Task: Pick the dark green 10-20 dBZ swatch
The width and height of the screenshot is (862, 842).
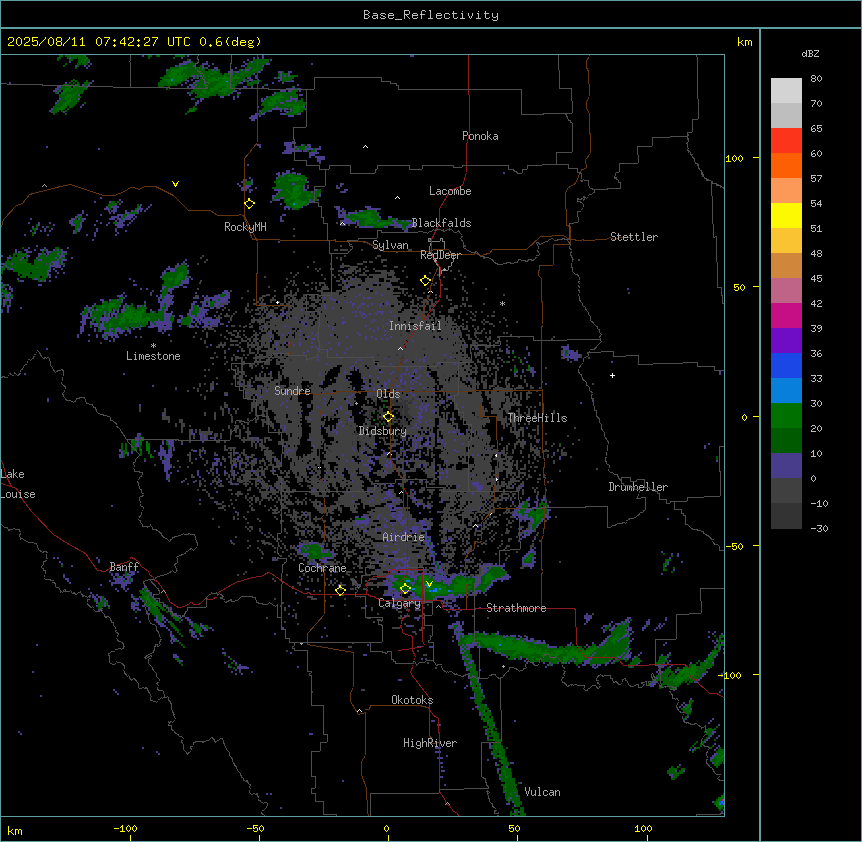Action: coord(786,441)
